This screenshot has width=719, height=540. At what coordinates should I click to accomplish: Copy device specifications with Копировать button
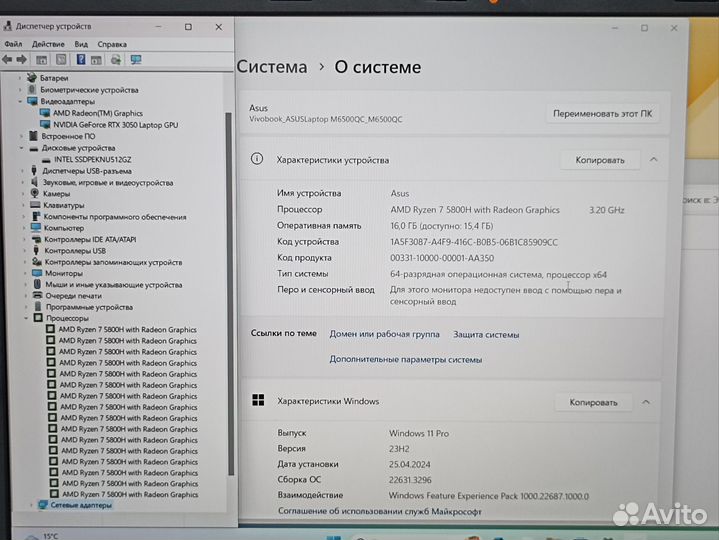coord(600,160)
